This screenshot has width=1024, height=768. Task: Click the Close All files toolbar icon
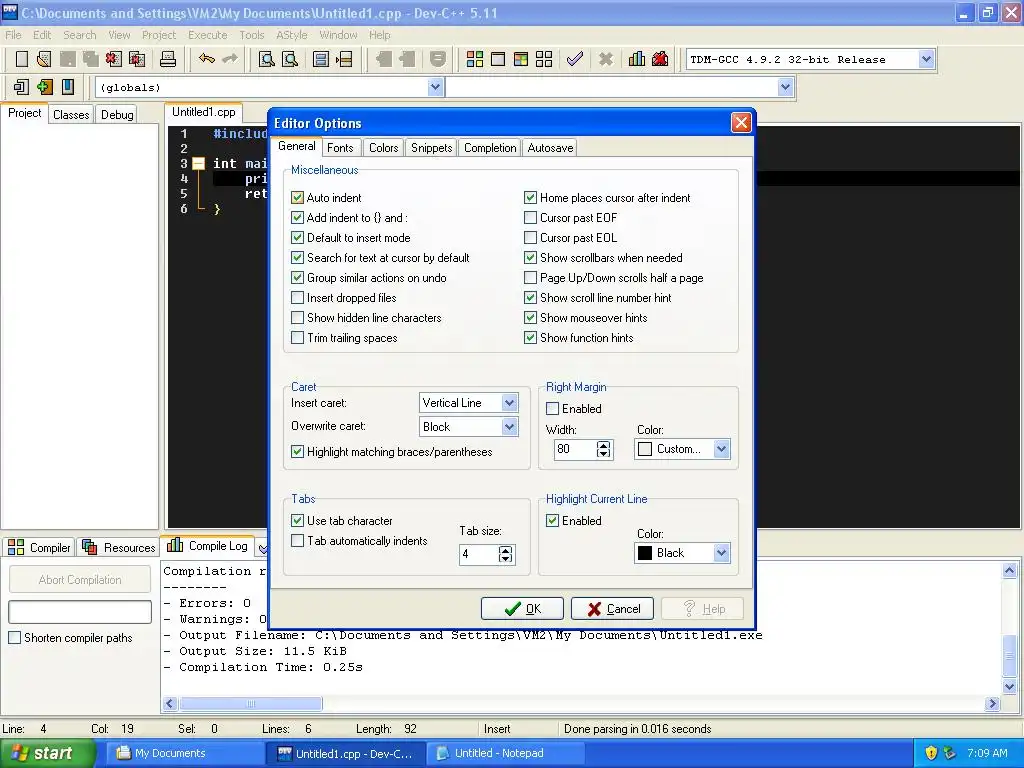[x=137, y=59]
